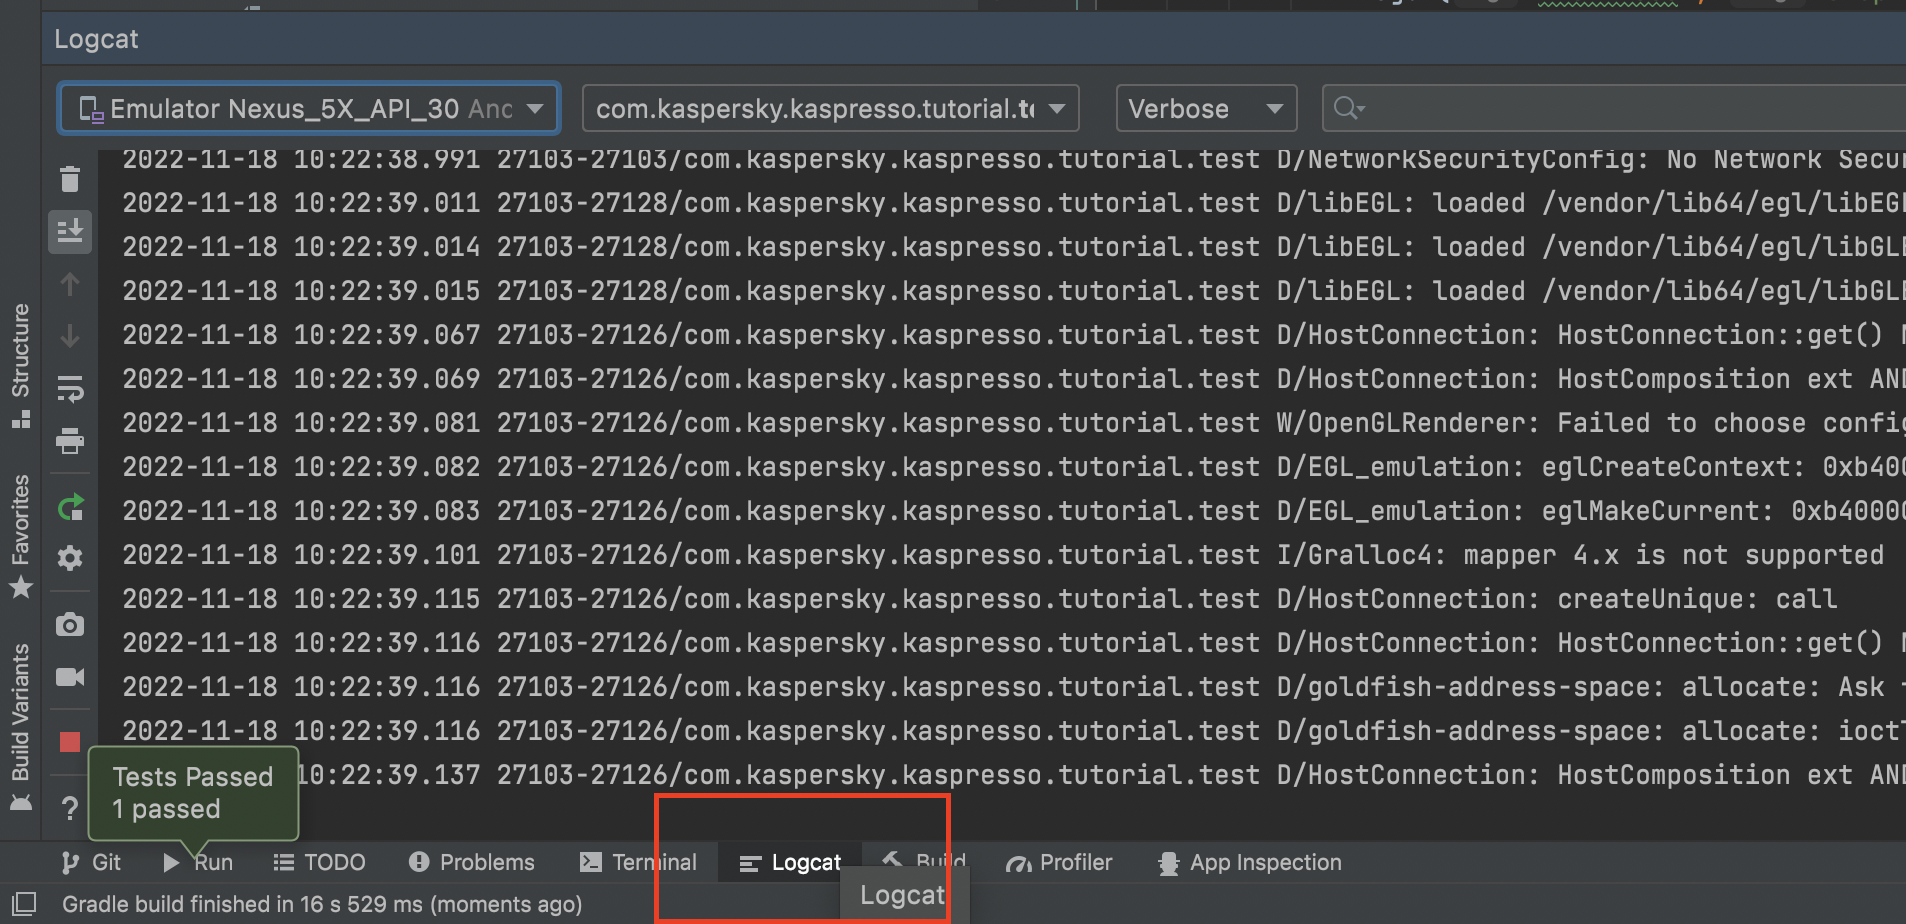
Task: Open the Run tool window tab
Action: click(x=198, y=862)
